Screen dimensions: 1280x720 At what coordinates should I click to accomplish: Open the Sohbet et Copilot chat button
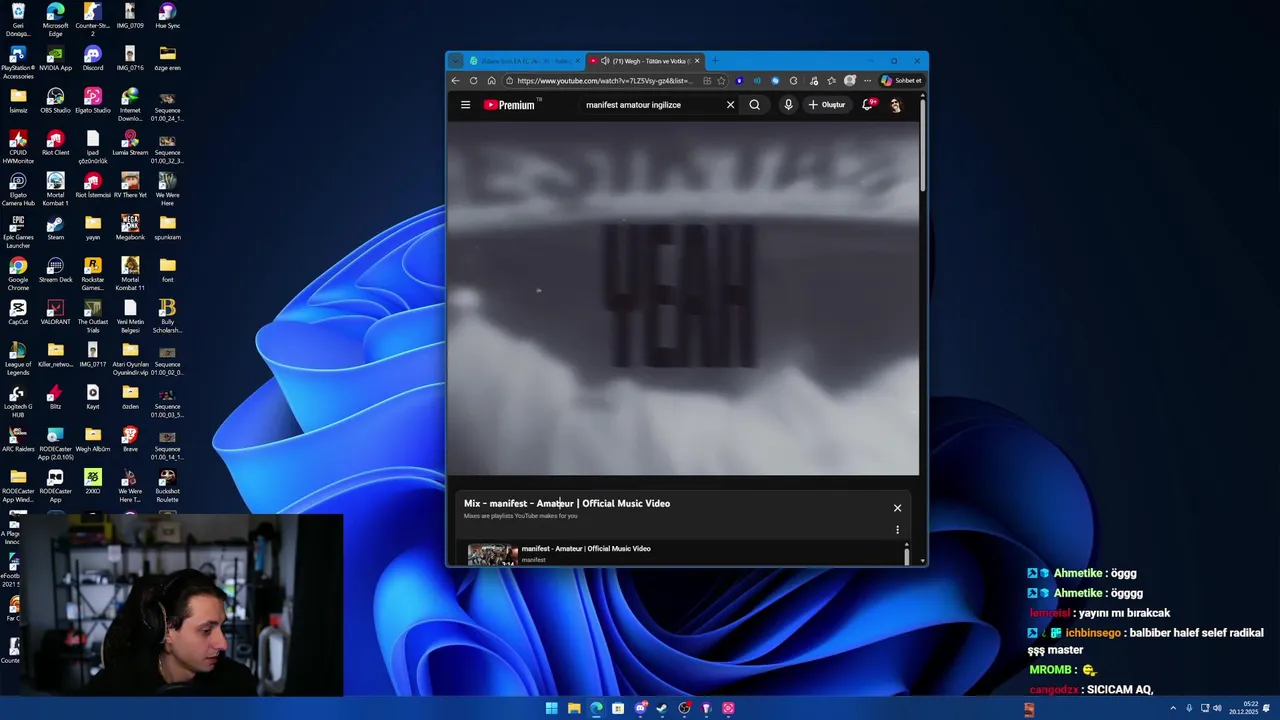pos(900,81)
